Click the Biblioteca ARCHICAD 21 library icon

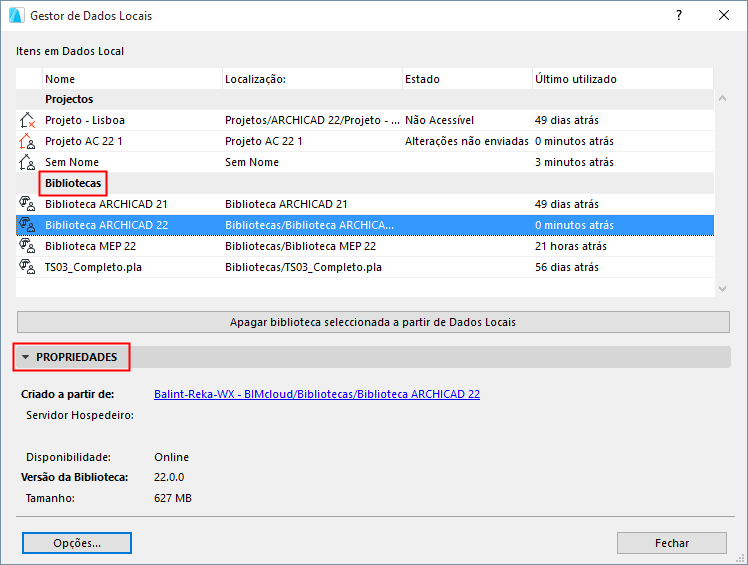27,204
